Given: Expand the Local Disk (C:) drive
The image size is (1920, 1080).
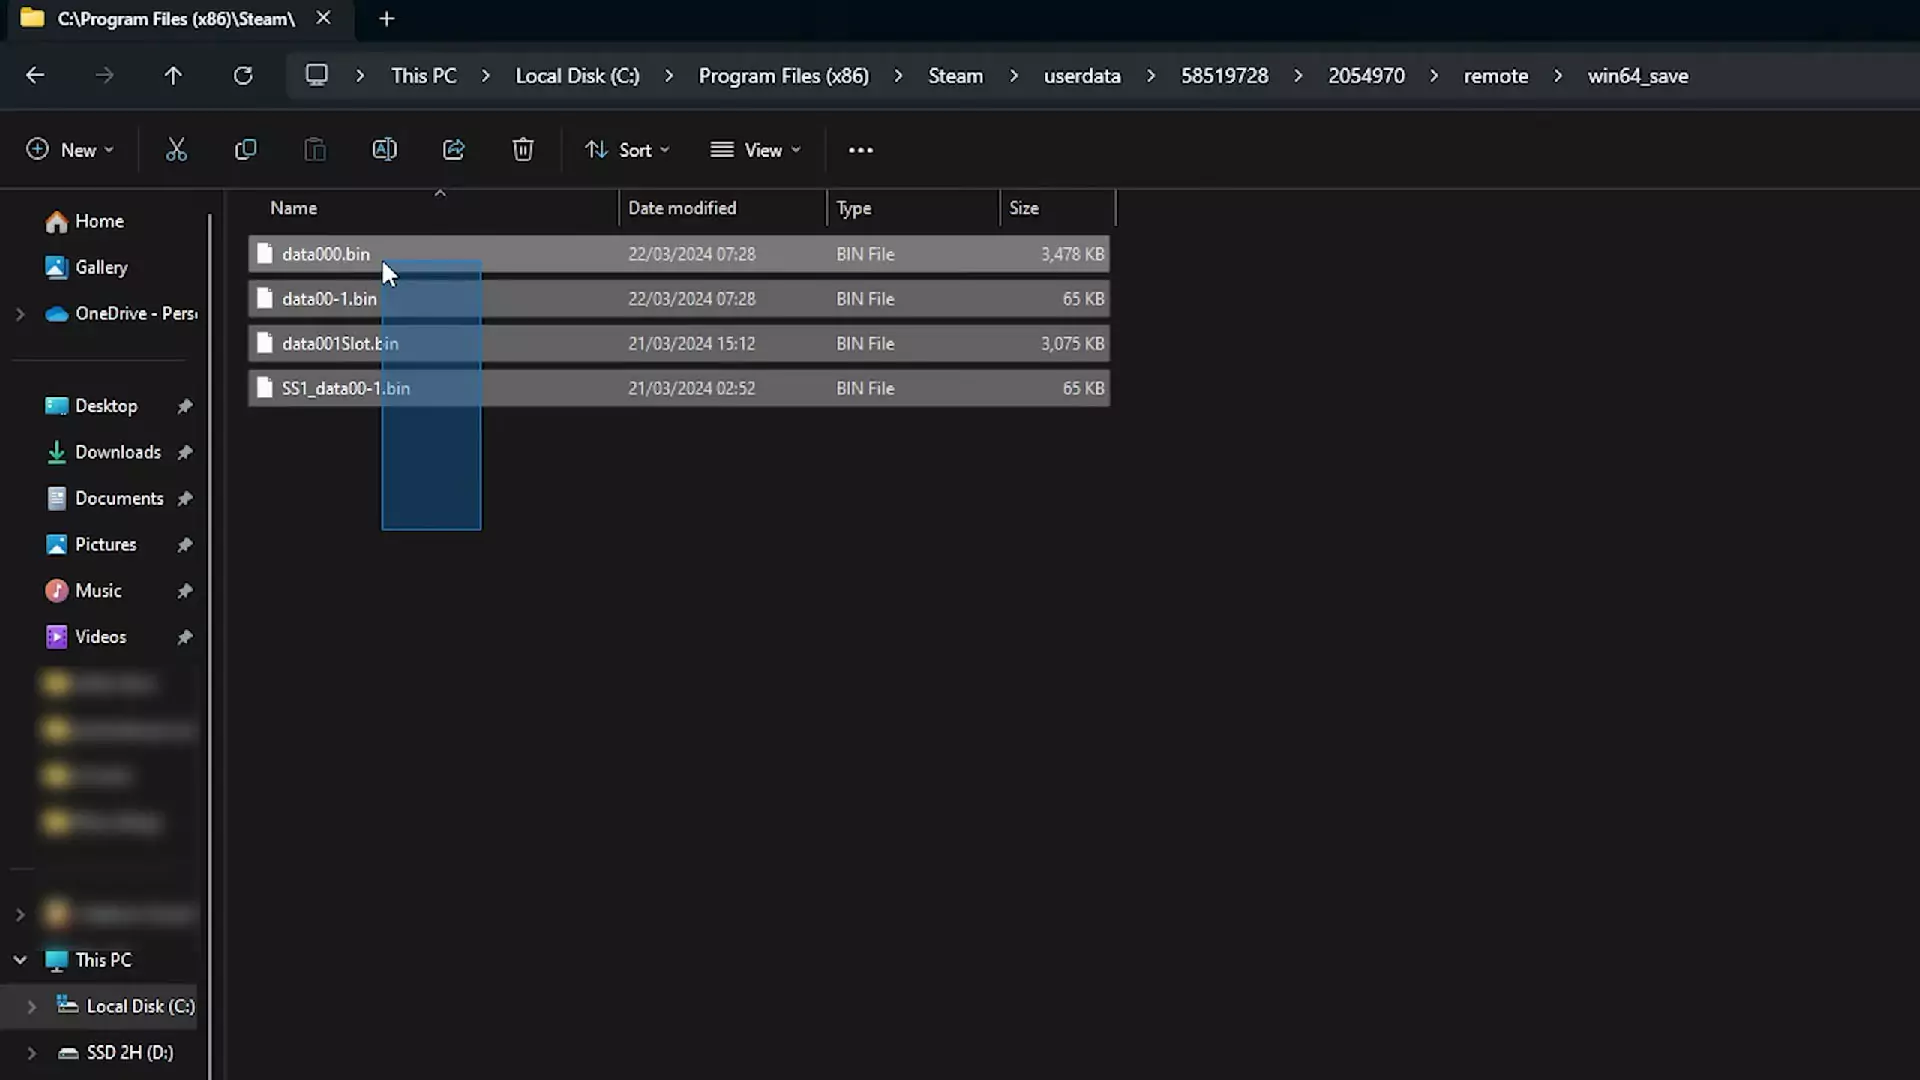Looking at the screenshot, I should point(29,1005).
